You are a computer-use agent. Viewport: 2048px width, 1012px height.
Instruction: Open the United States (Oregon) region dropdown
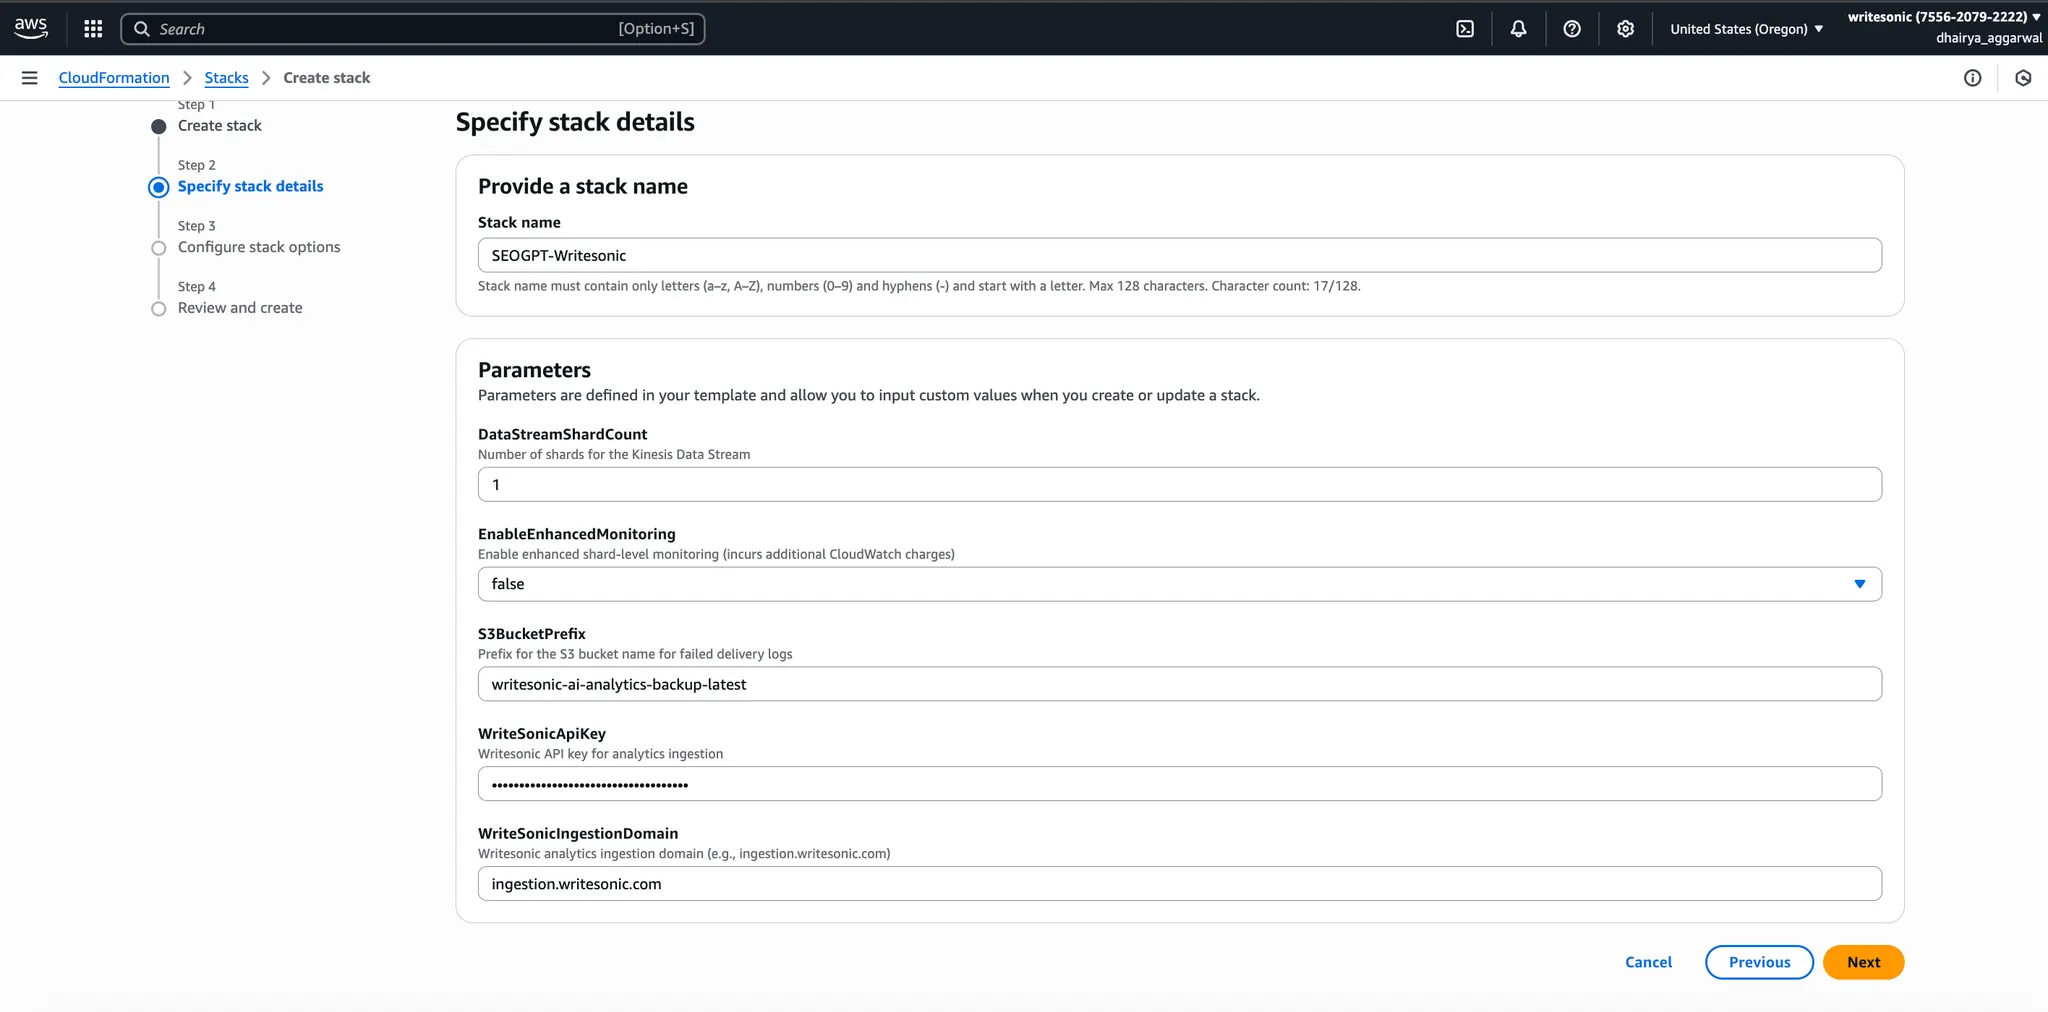tap(1746, 29)
